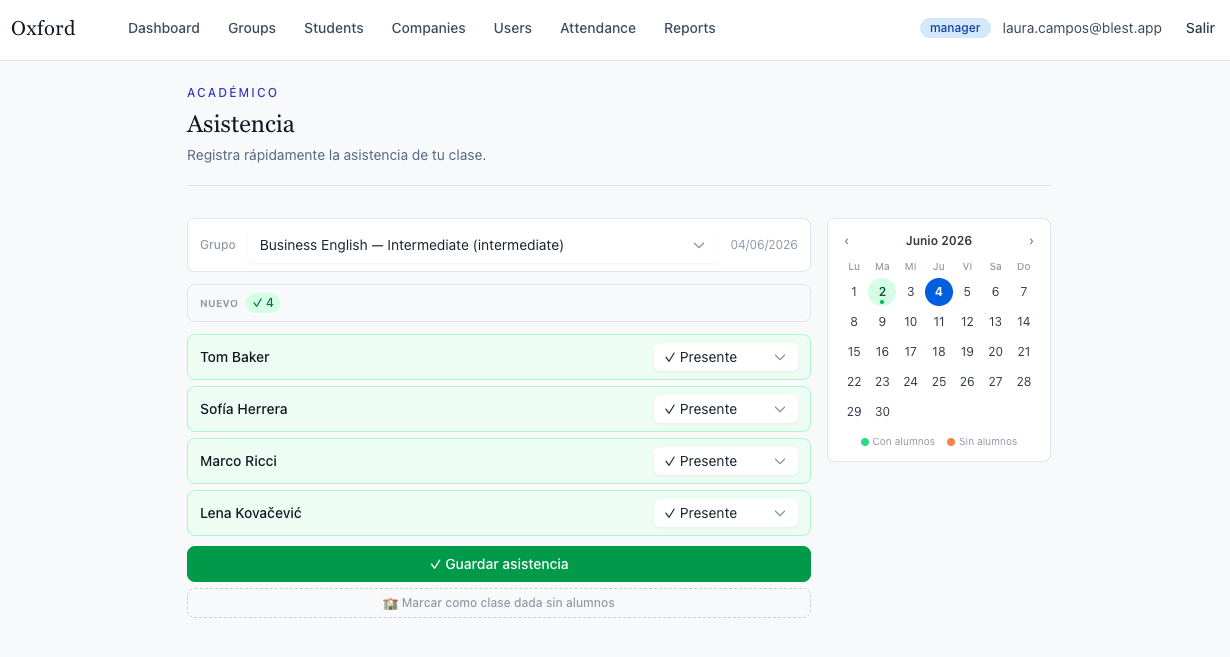Screen dimensions: 1230x657
Task: Go to Attendance section
Action: tap(598, 28)
